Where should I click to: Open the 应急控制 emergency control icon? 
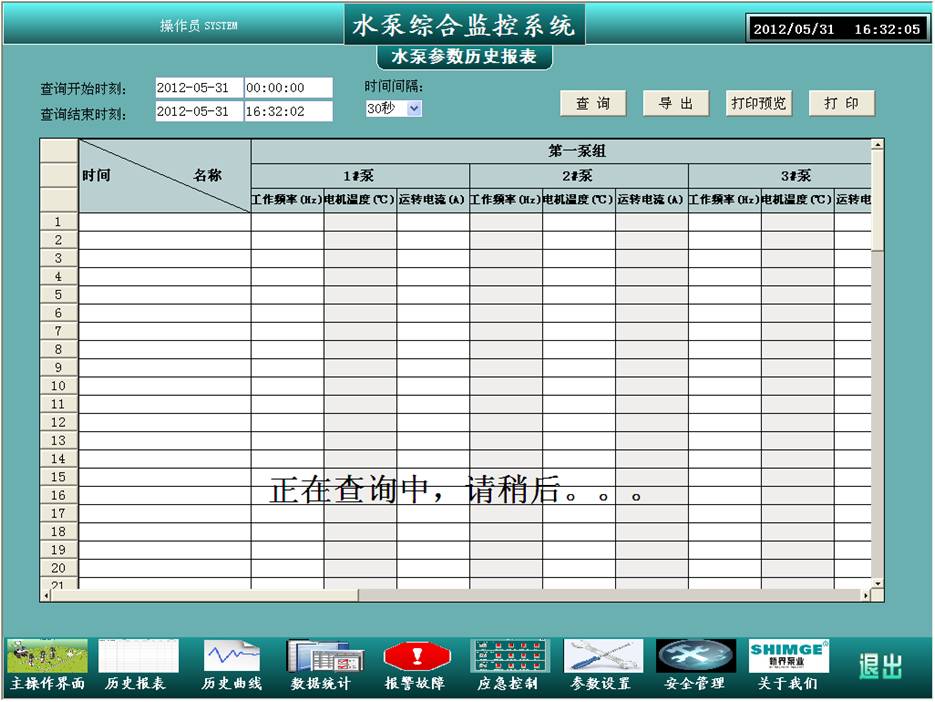509,657
